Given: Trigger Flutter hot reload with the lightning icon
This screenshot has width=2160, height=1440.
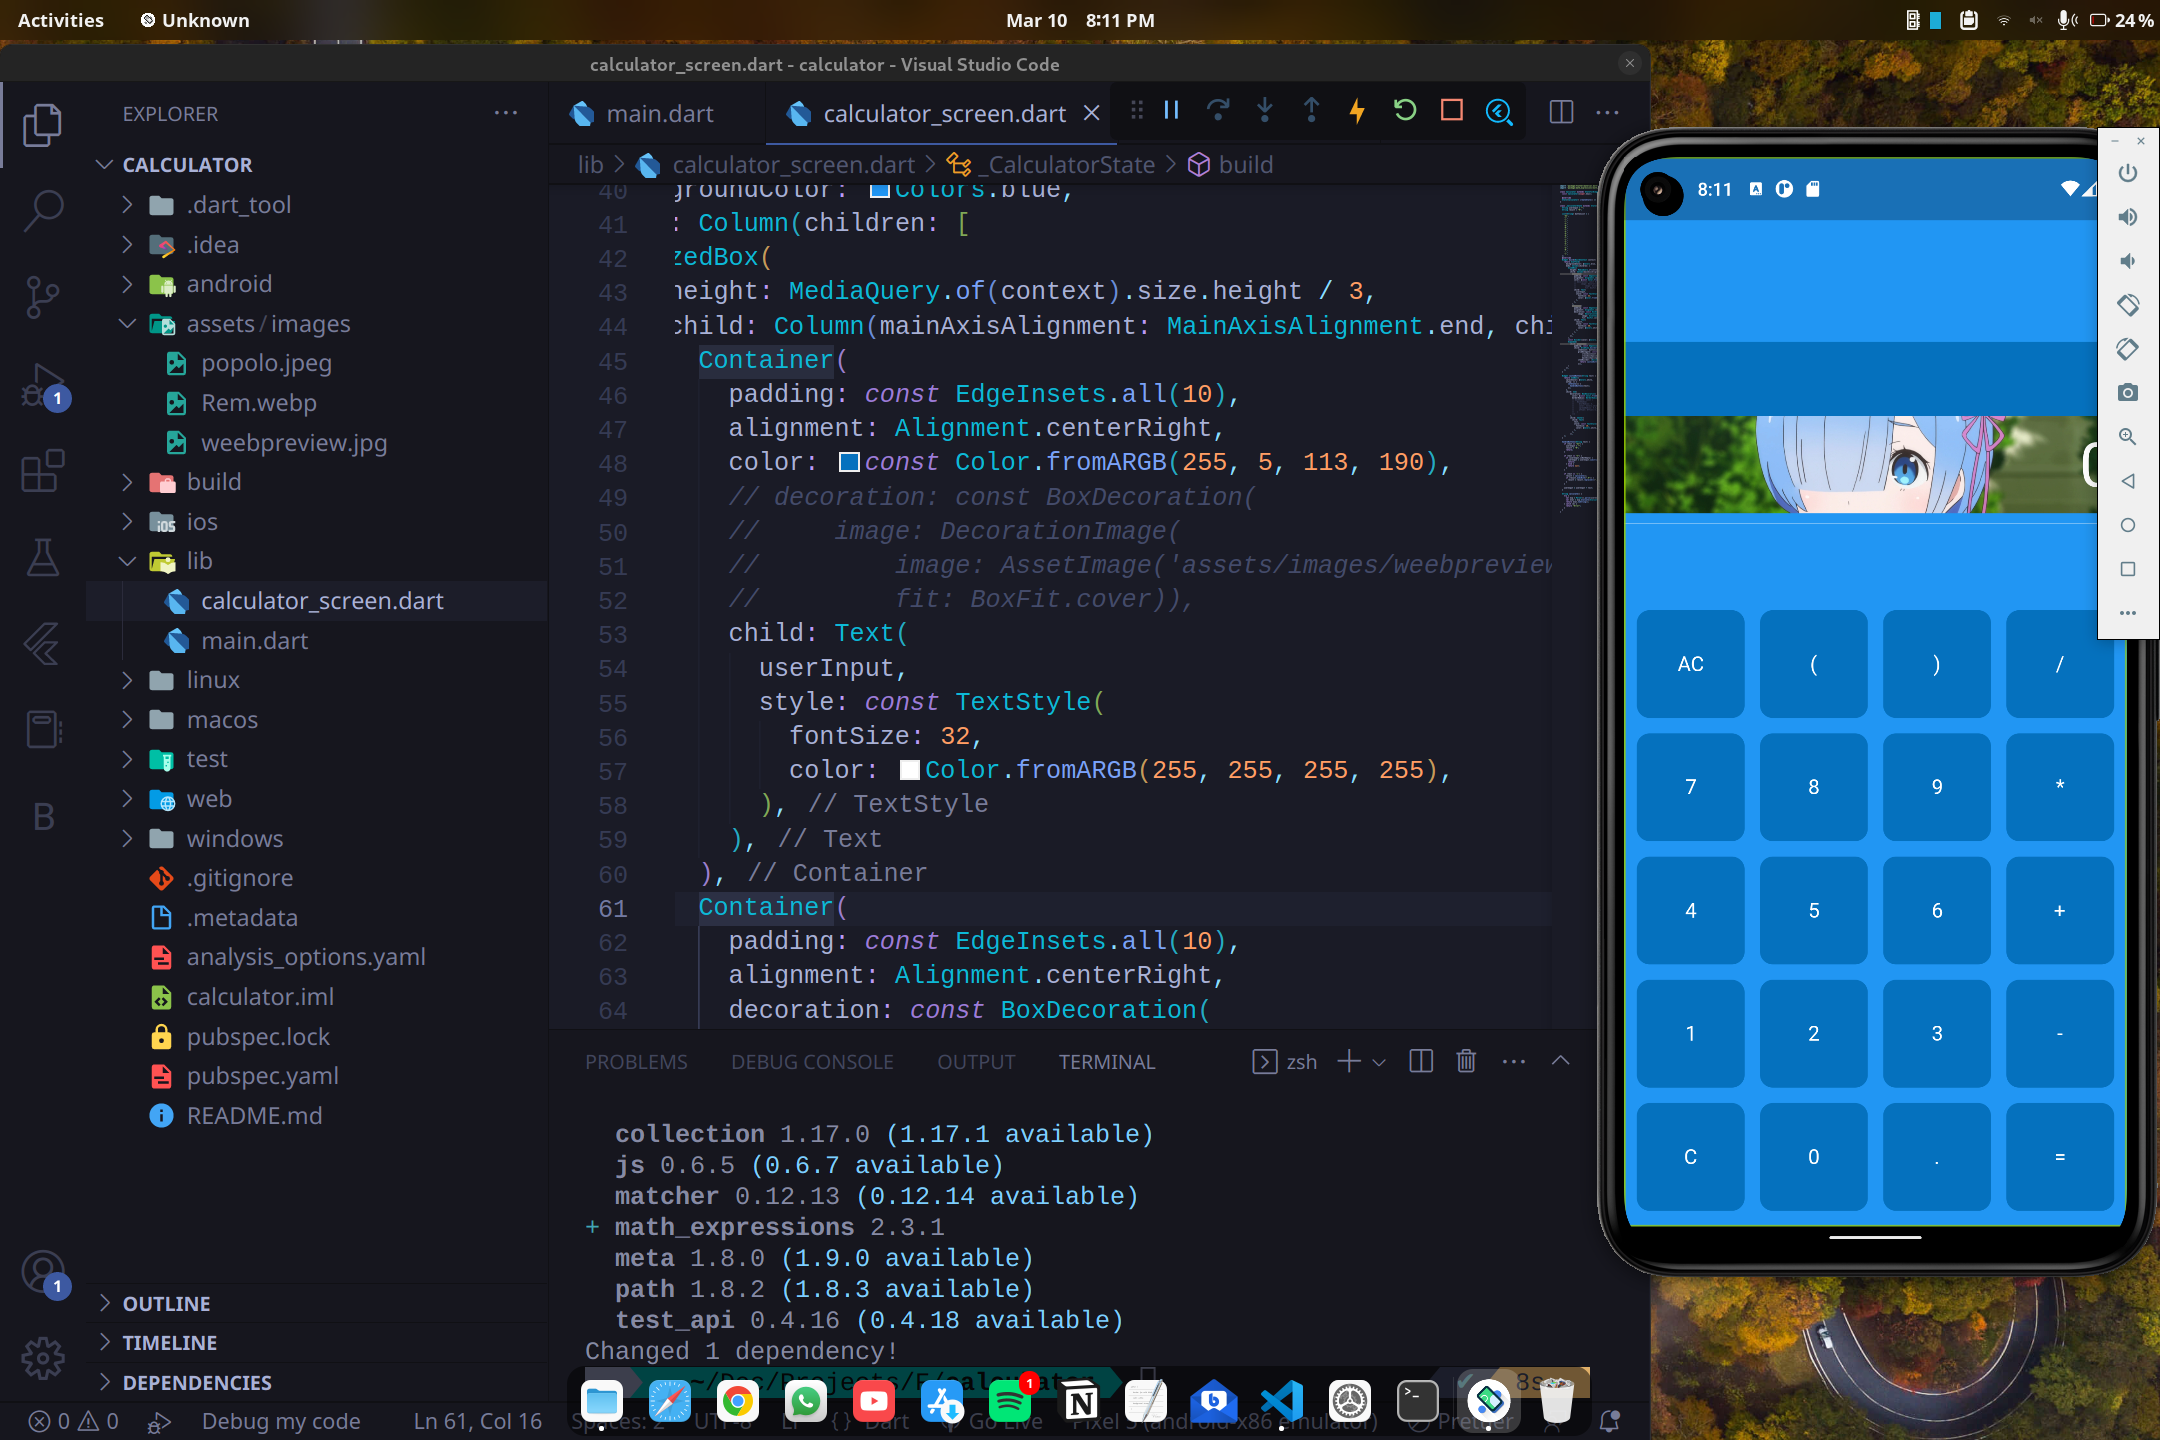Looking at the screenshot, I should [x=1357, y=111].
